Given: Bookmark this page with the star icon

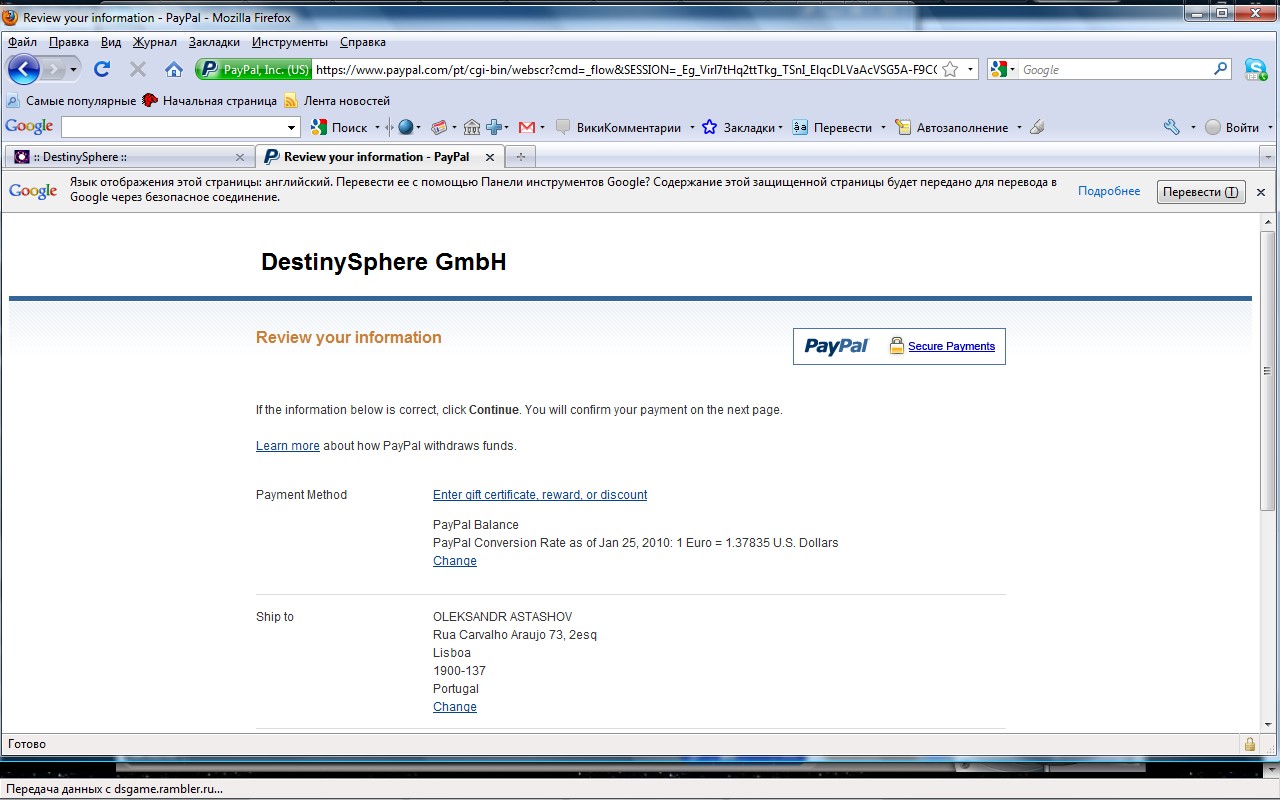Looking at the screenshot, I should [x=950, y=69].
